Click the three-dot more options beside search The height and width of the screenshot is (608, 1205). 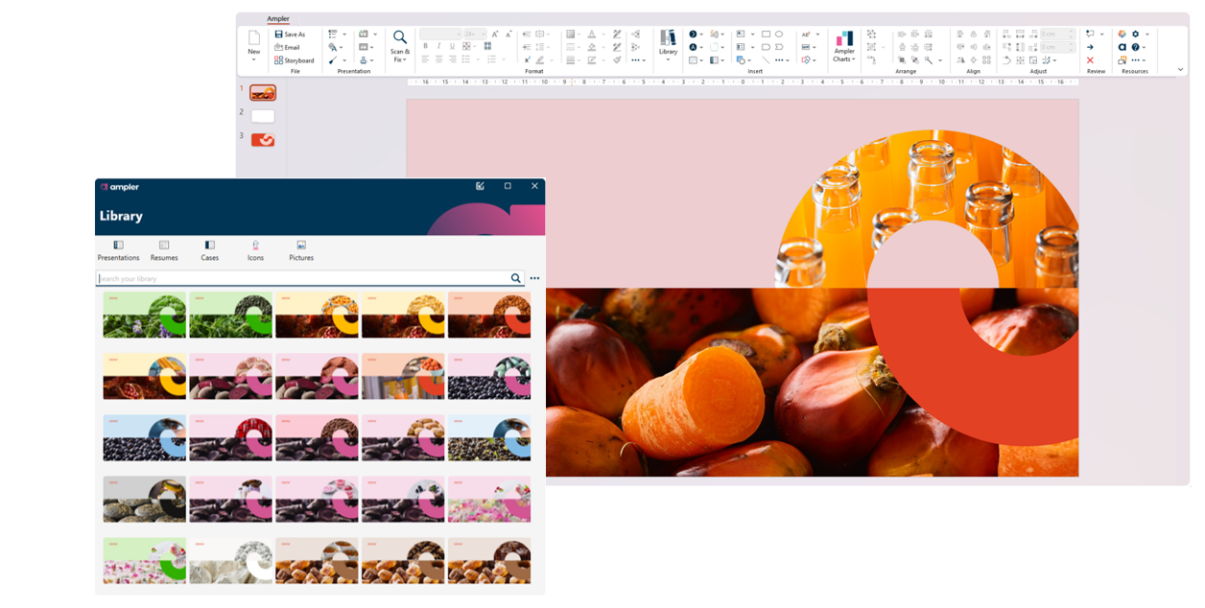tap(535, 279)
